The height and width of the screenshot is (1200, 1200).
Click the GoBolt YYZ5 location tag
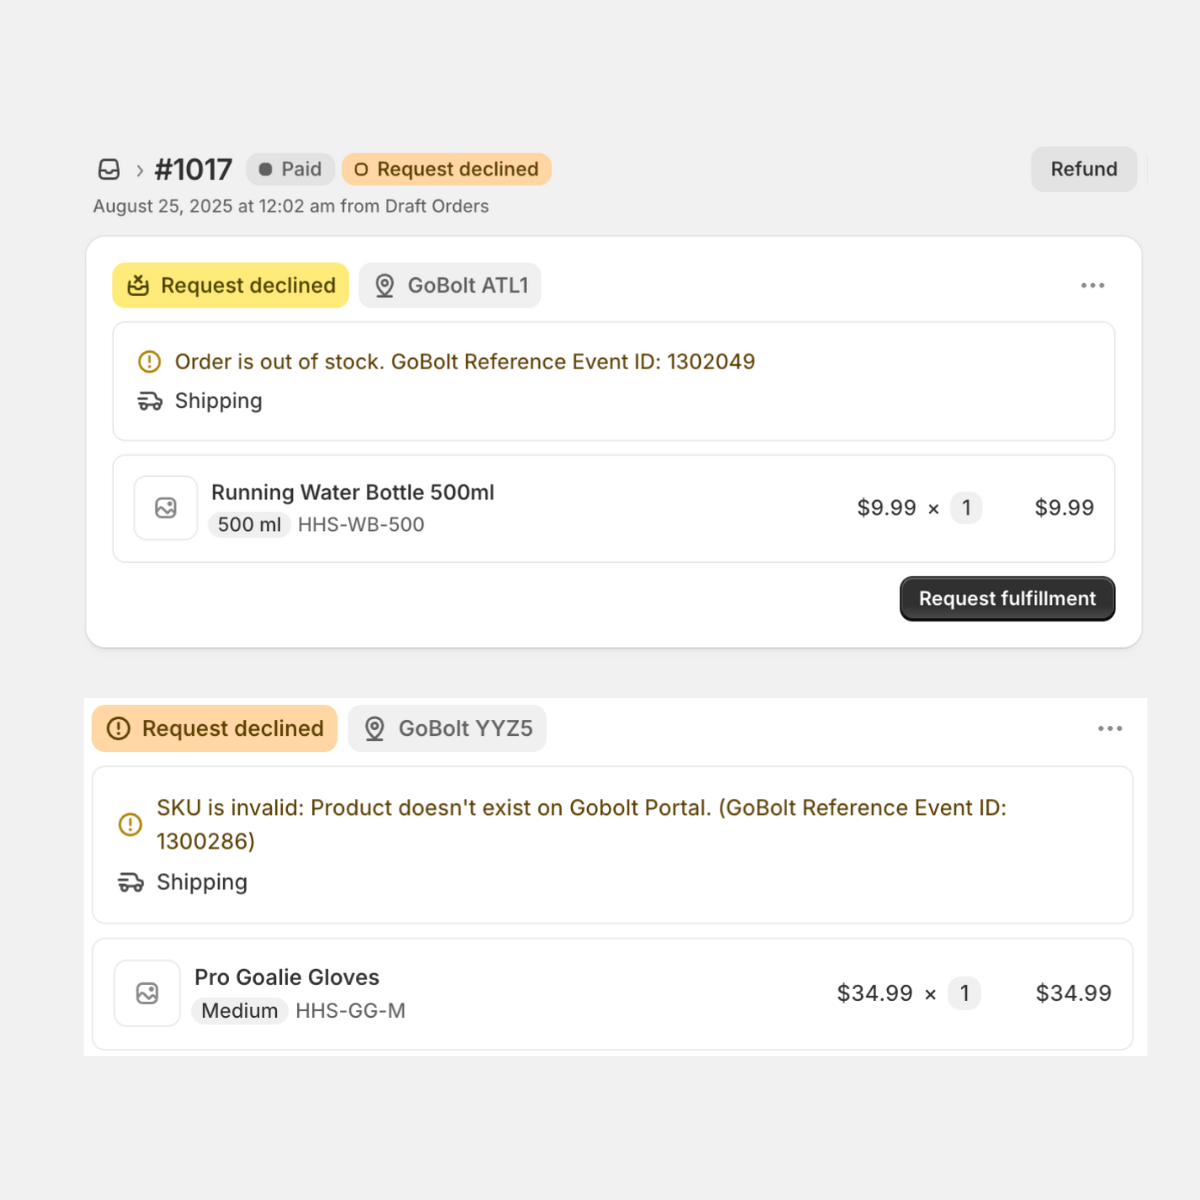(x=447, y=729)
